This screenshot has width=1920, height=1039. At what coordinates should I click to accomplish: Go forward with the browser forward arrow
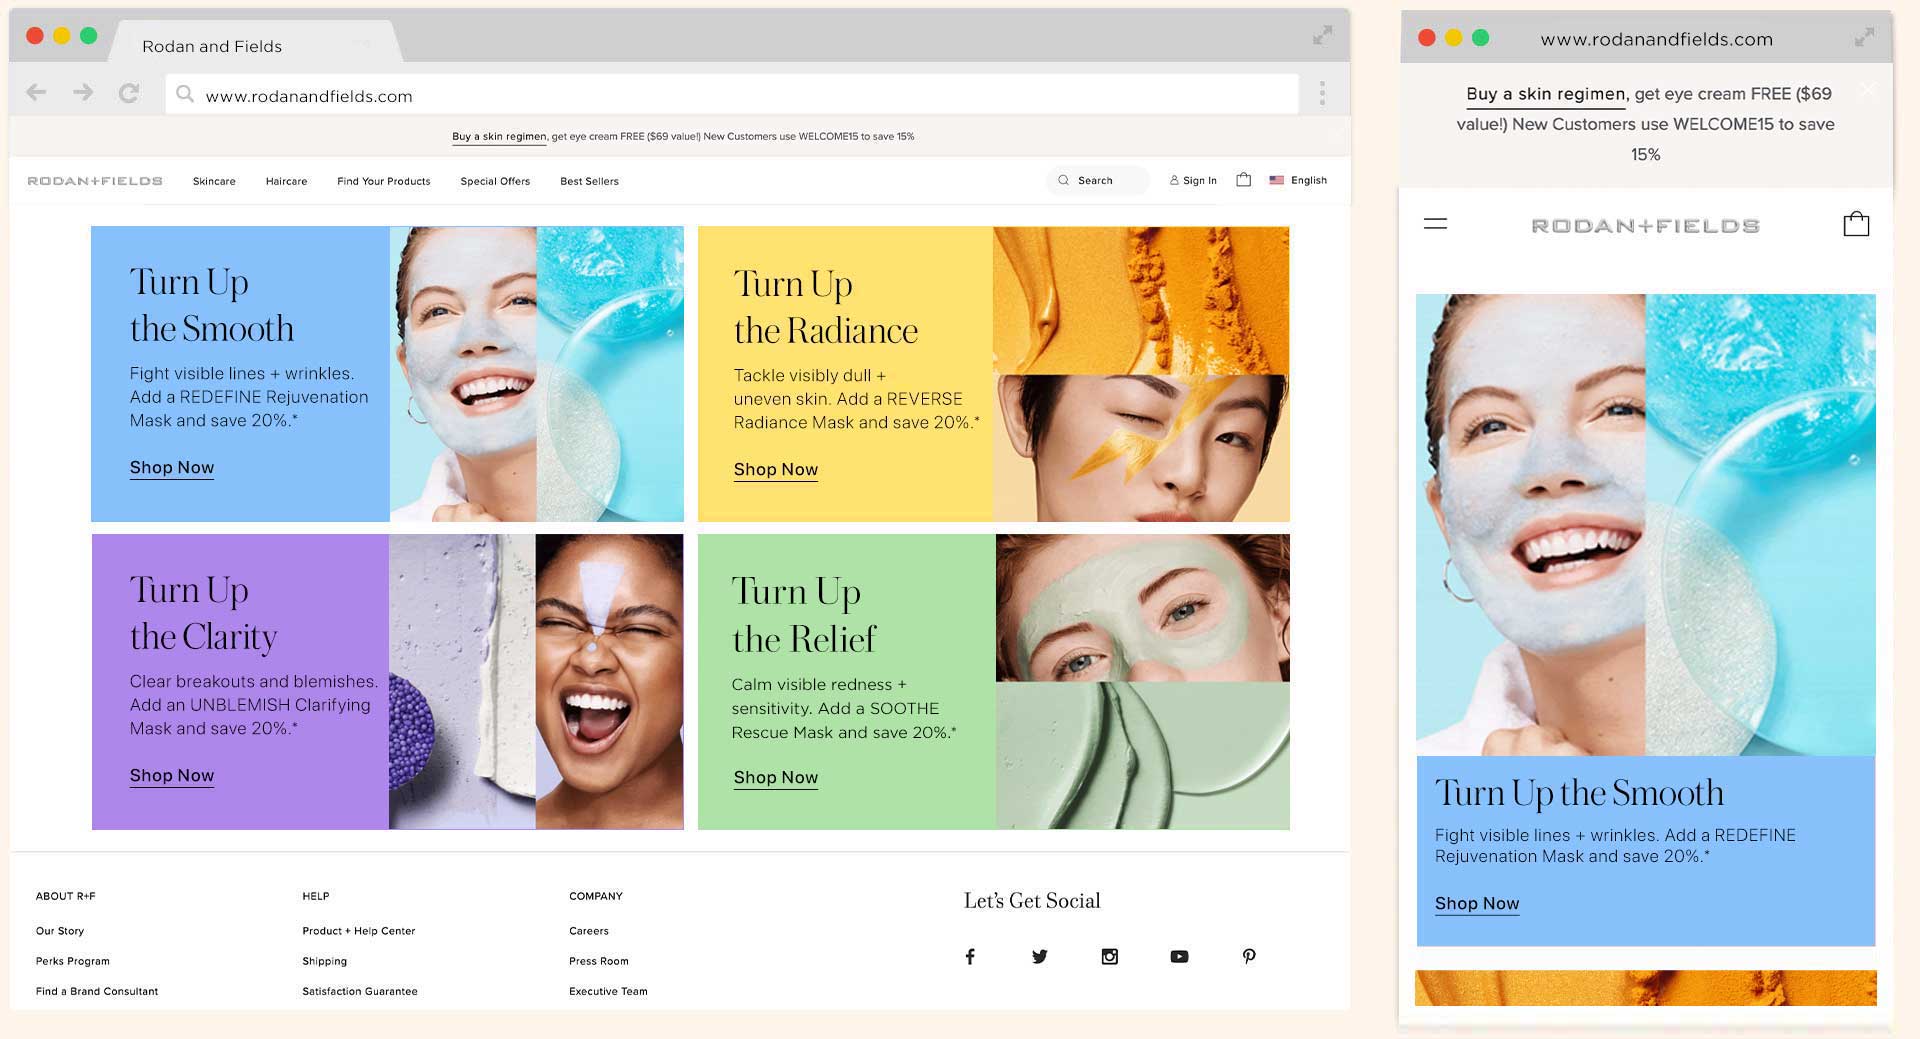[x=83, y=93]
